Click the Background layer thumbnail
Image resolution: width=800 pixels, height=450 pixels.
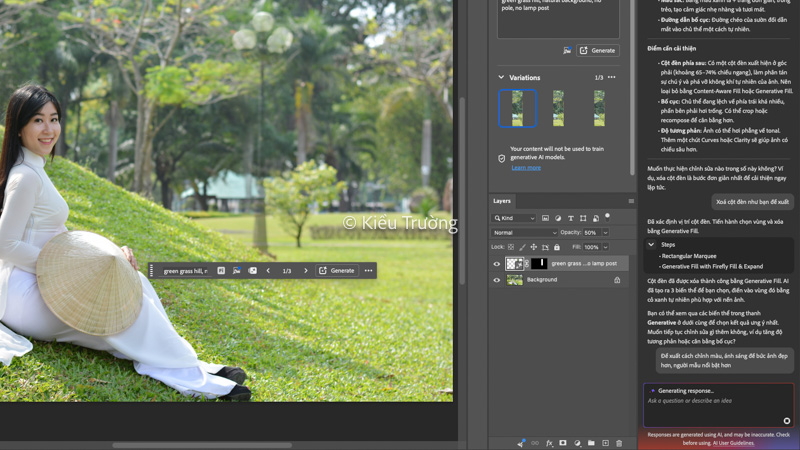point(514,280)
